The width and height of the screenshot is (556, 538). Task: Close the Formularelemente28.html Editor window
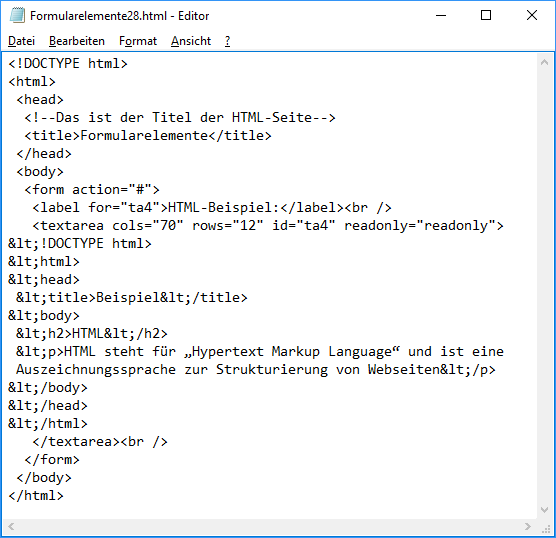coord(532,15)
